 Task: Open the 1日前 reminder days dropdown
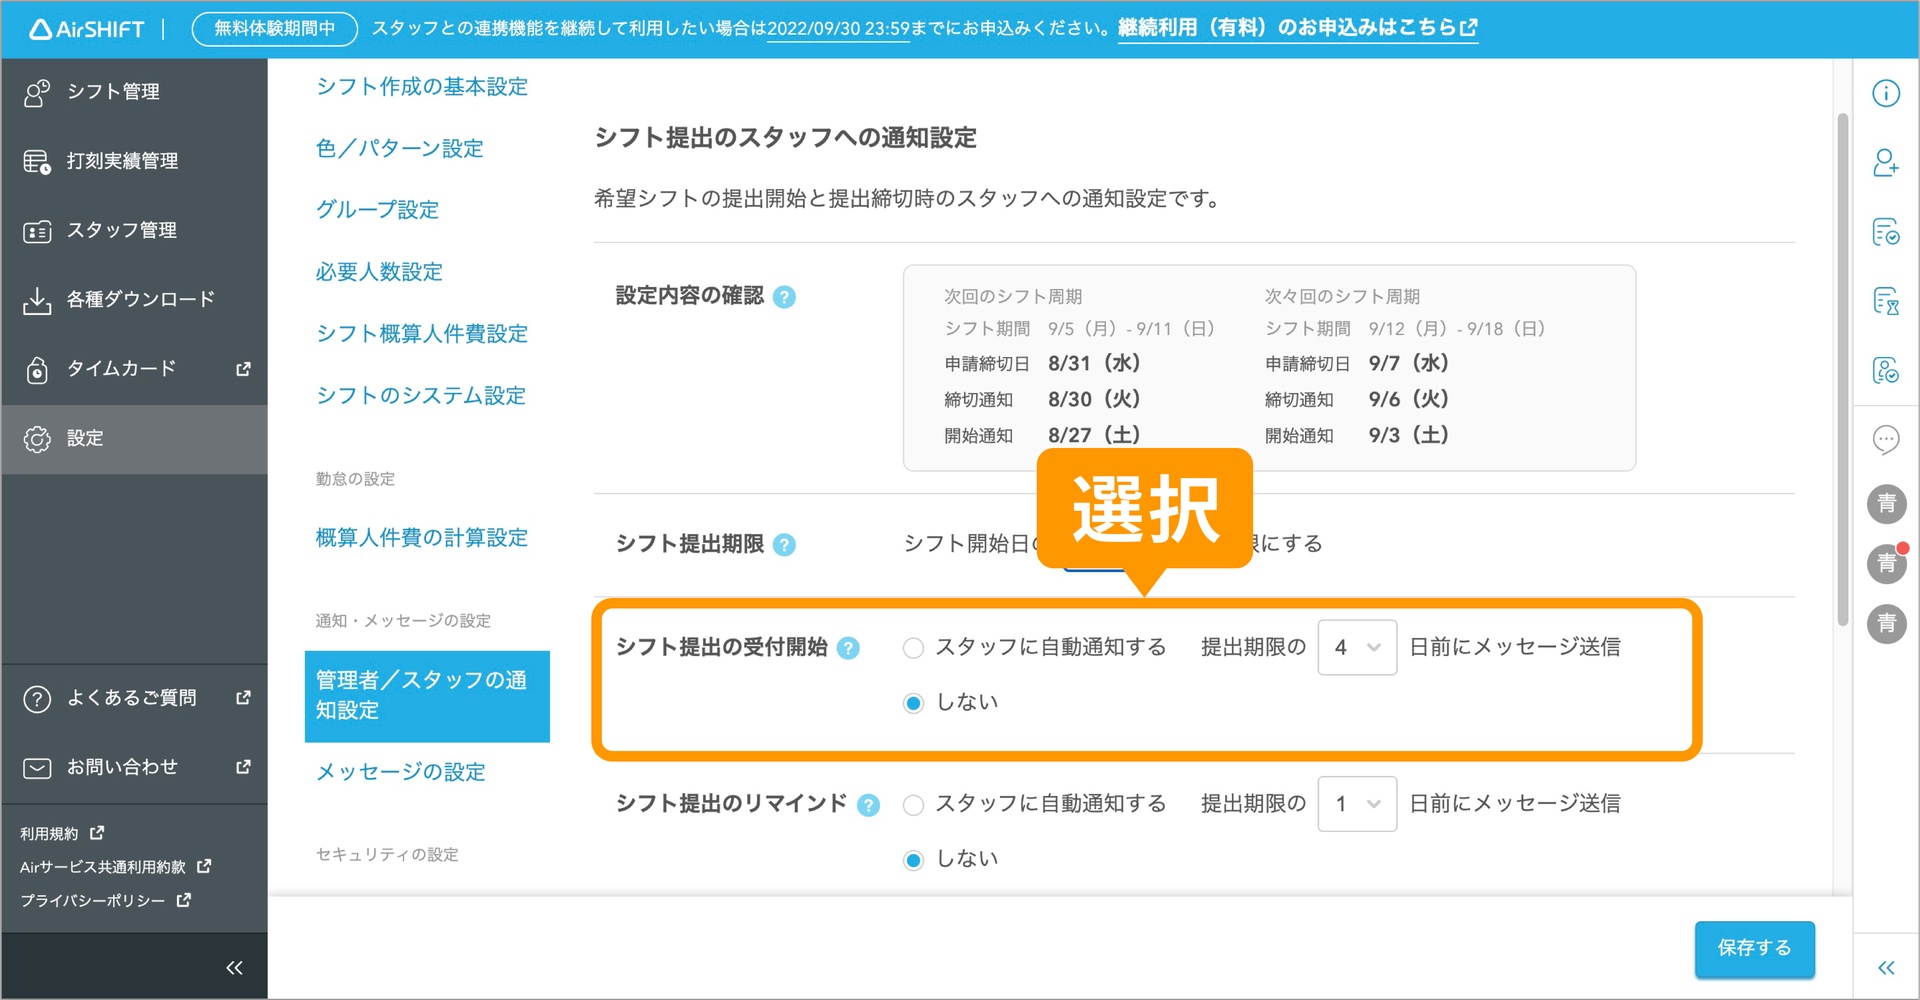1356,804
